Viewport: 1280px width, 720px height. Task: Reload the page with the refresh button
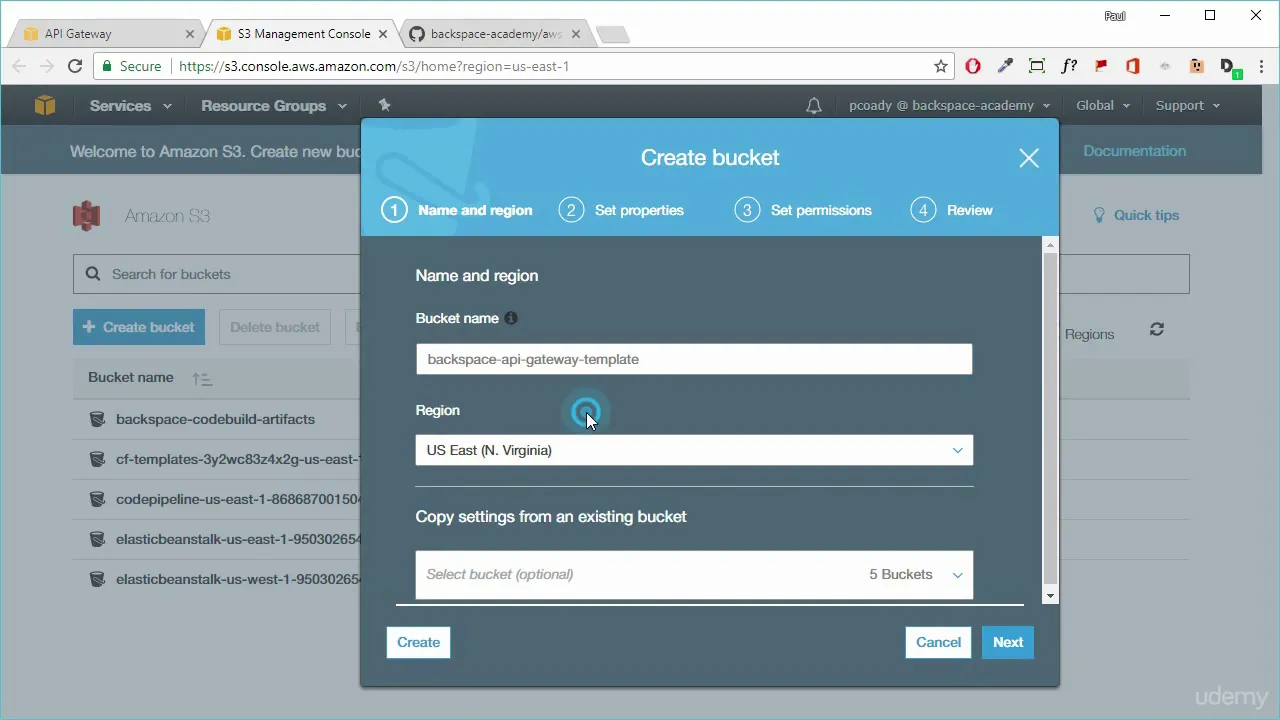(74, 66)
